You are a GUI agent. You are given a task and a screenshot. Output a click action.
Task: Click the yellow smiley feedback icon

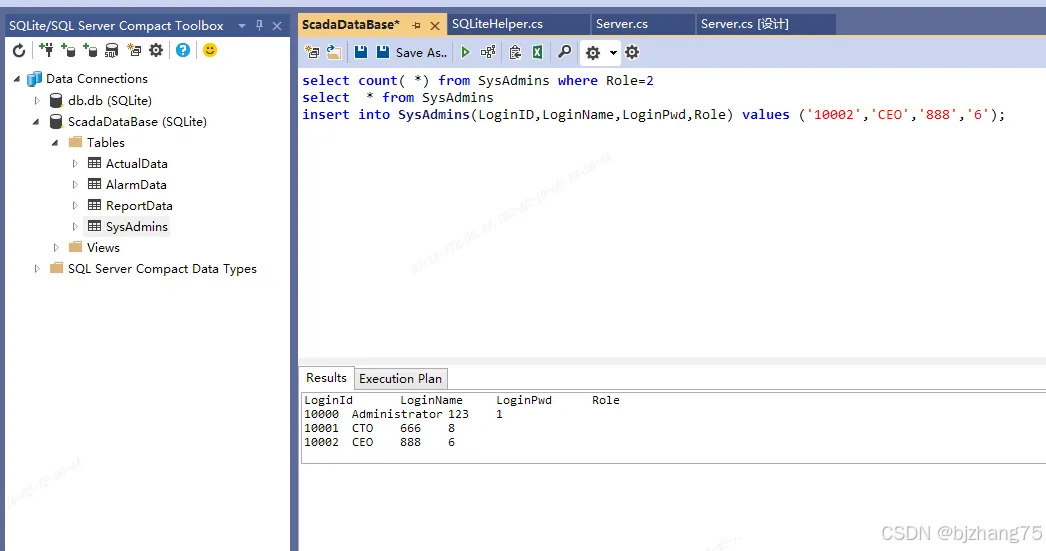tap(209, 50)
